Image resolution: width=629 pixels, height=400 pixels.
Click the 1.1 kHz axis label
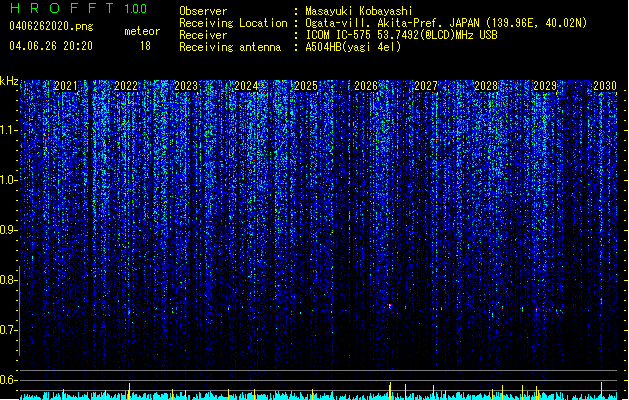pyautogui.click(x=8, y=130)
